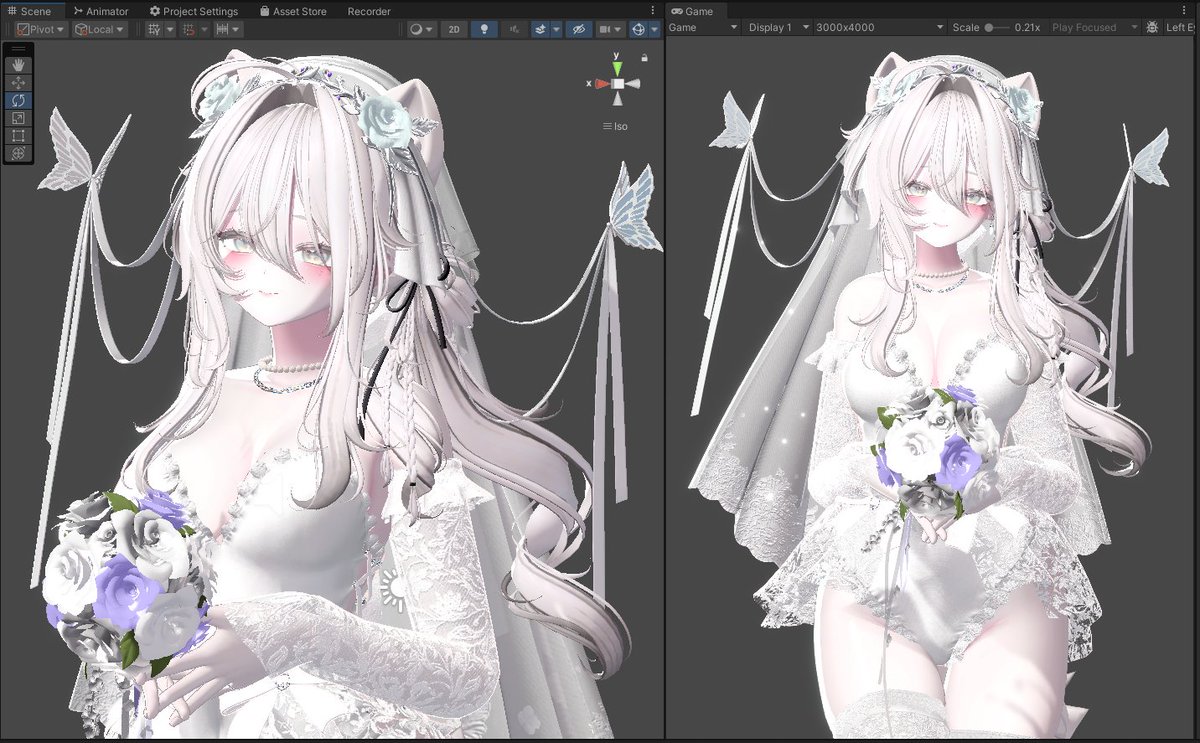Toggle scene audio mute

[x=514, y=29]
